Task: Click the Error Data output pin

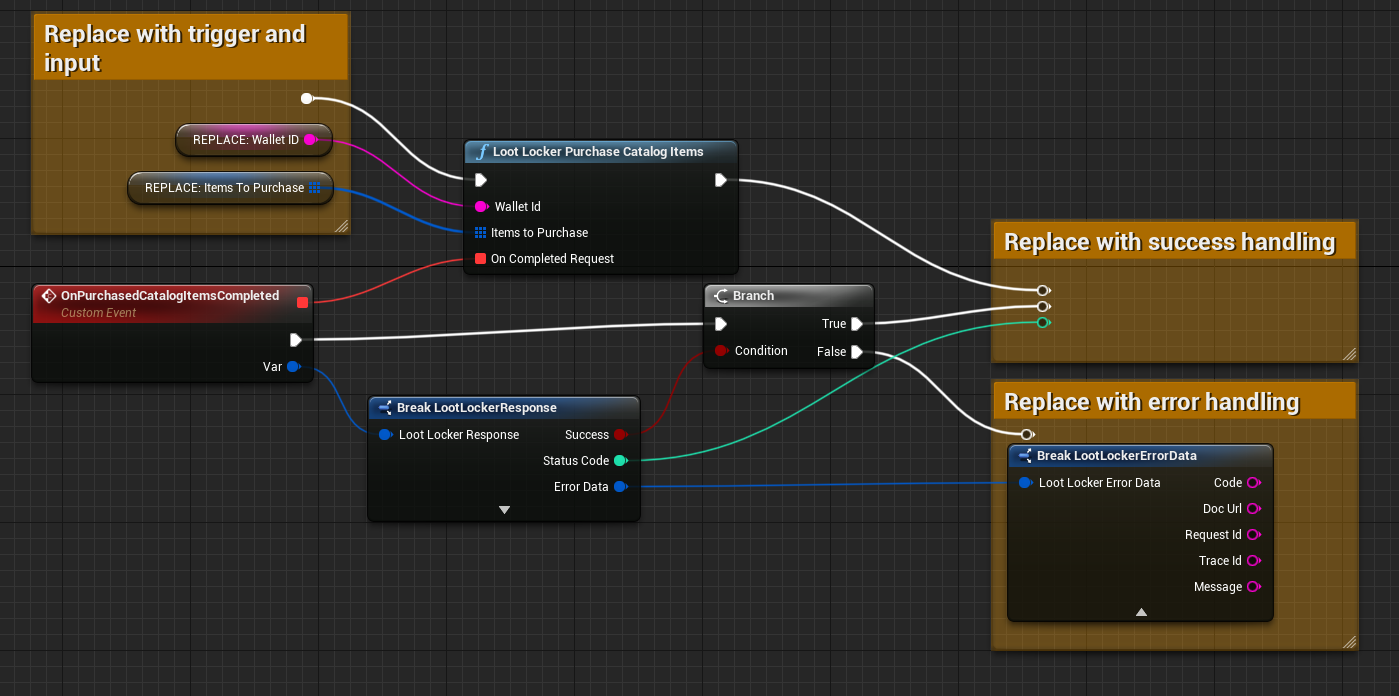Action: 620,487
